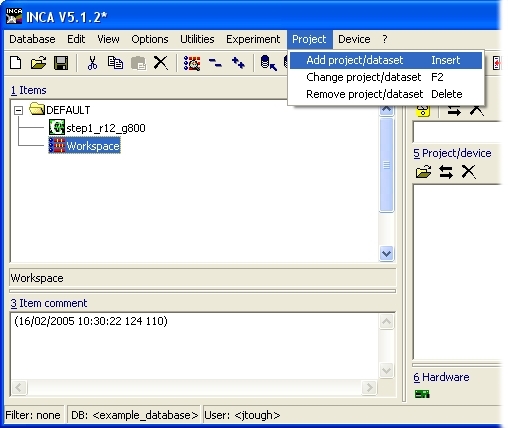Click the expand tree plus-plus icon
508x428 pixels.
point(238,63)
